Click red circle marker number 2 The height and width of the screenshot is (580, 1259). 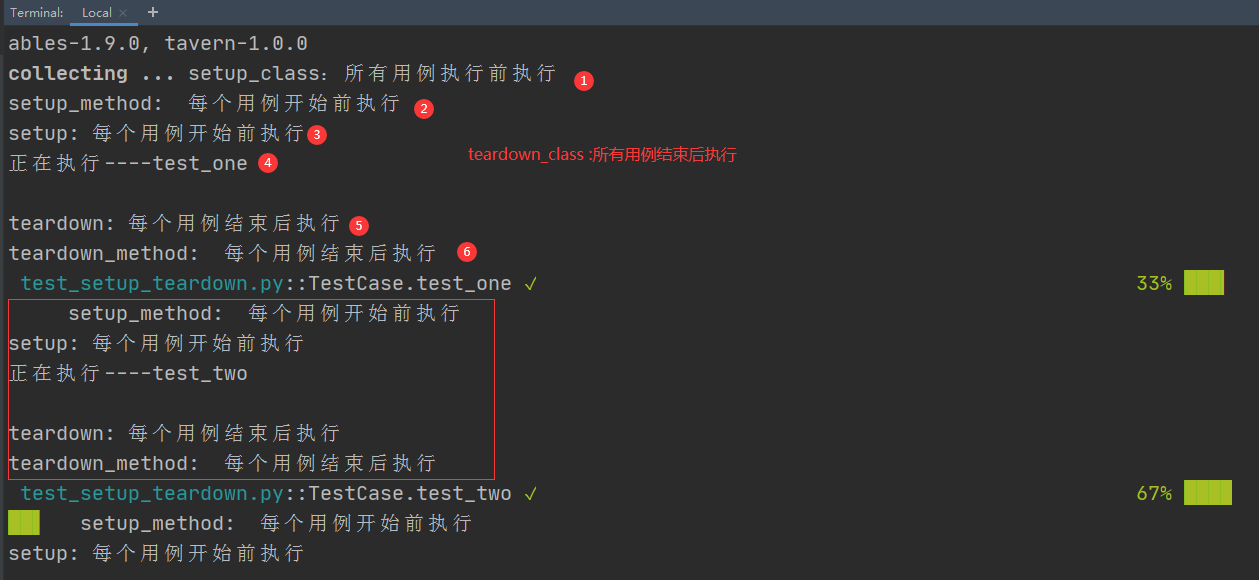click(x=424, y=109)
